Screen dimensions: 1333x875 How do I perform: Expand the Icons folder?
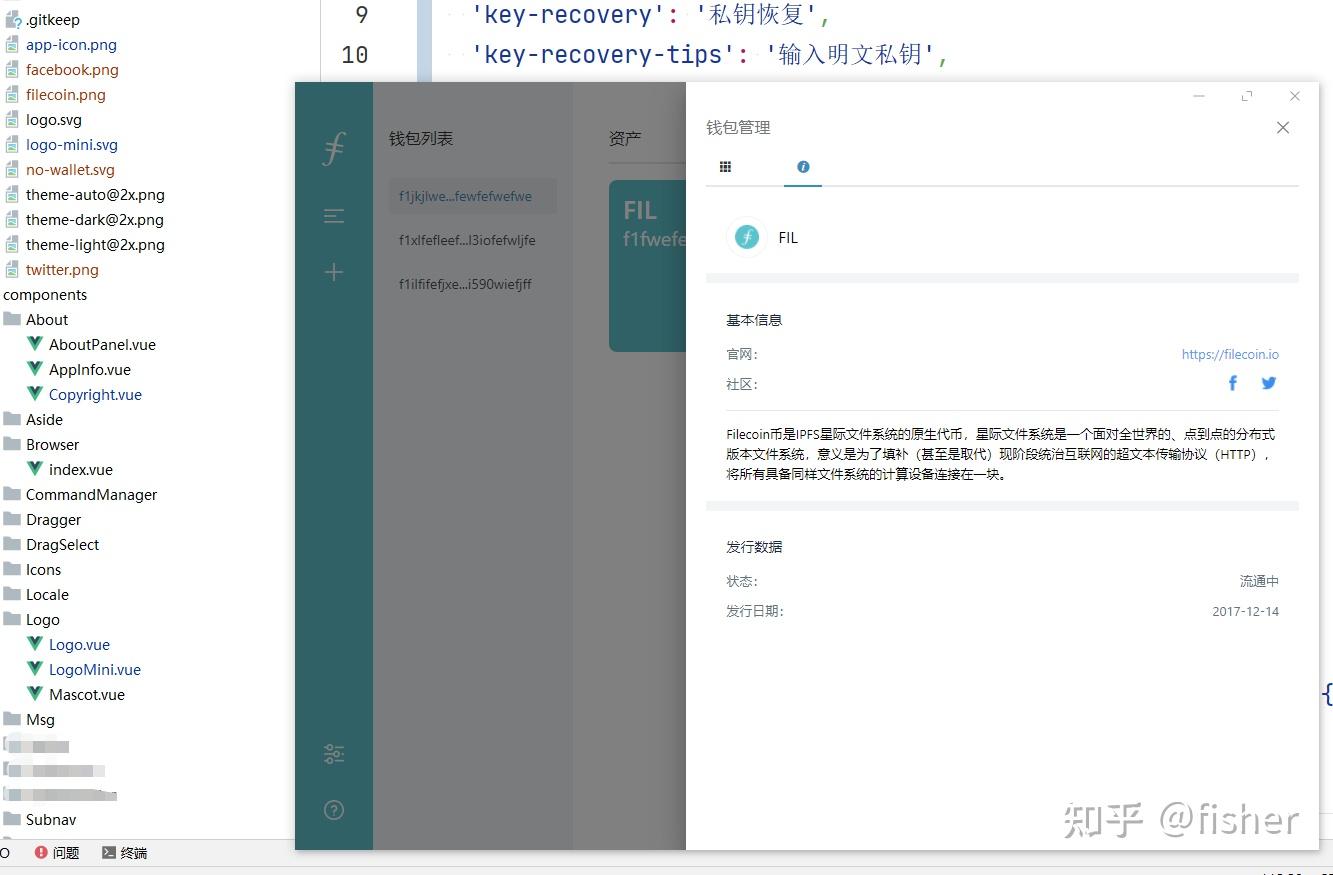[x=43, y=569]
